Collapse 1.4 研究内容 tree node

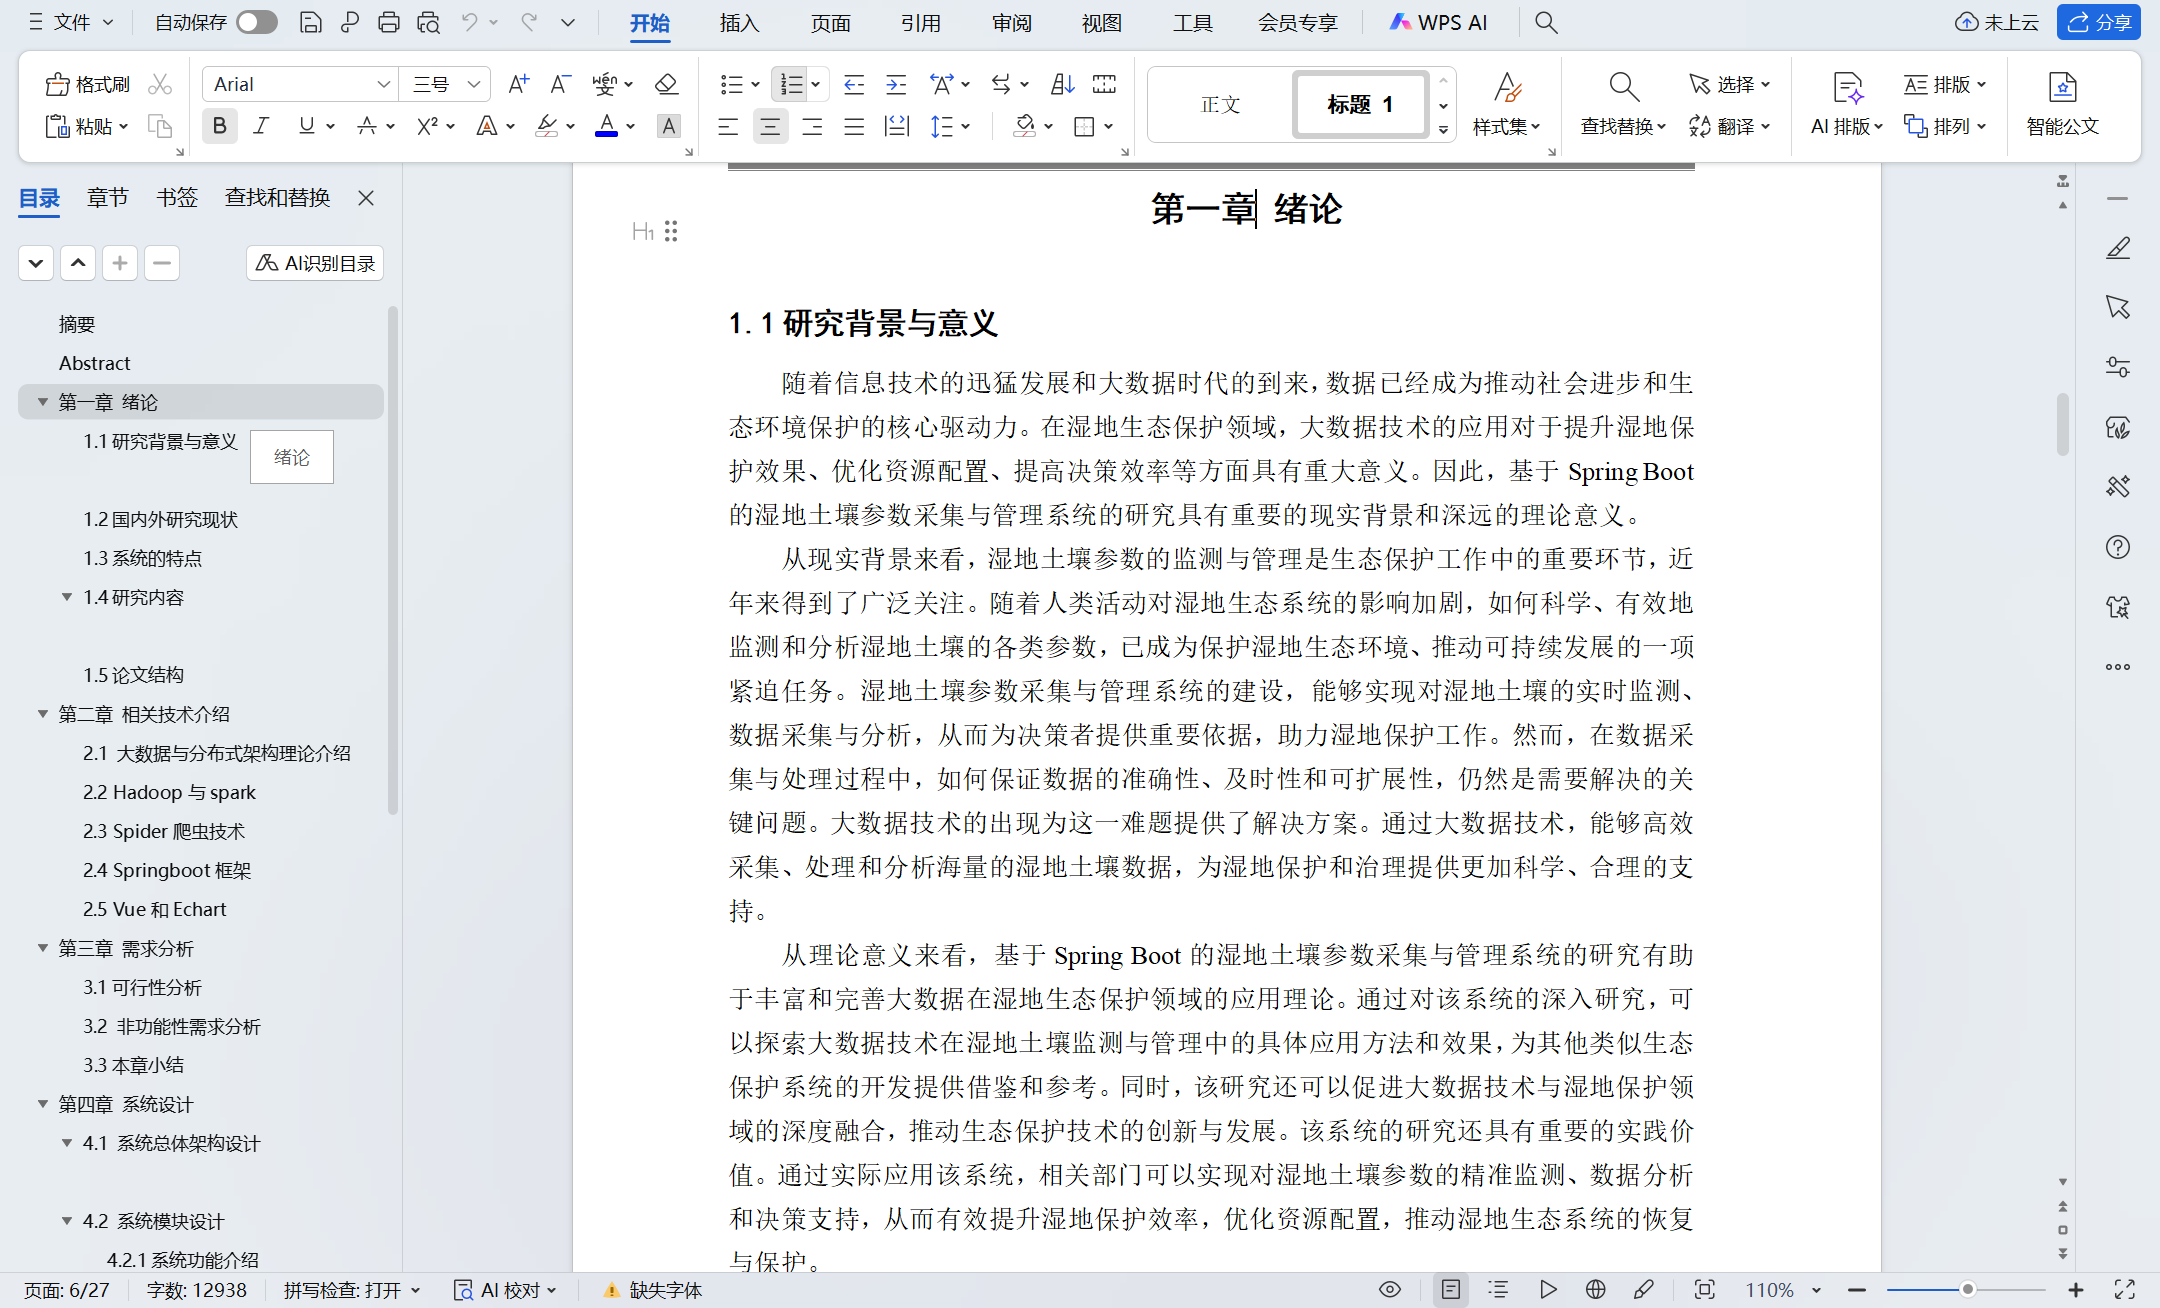click(67, 597)
